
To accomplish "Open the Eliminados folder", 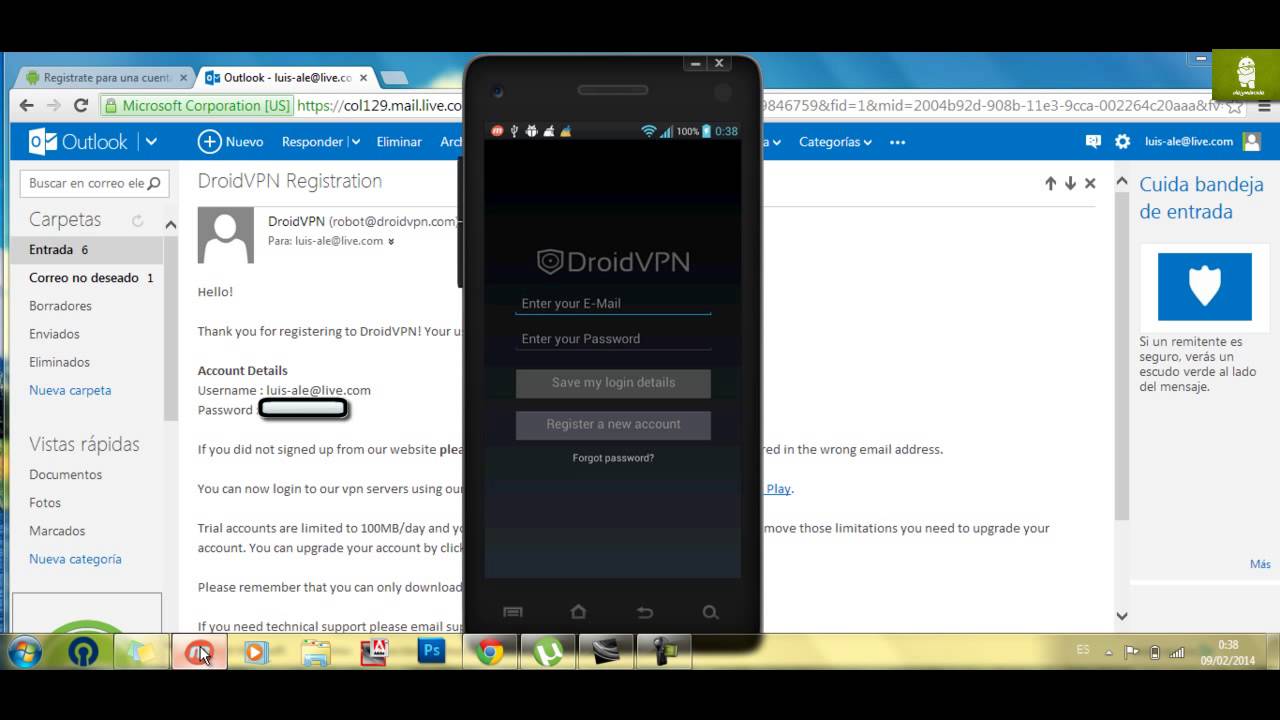I will (x=59, y=362).
